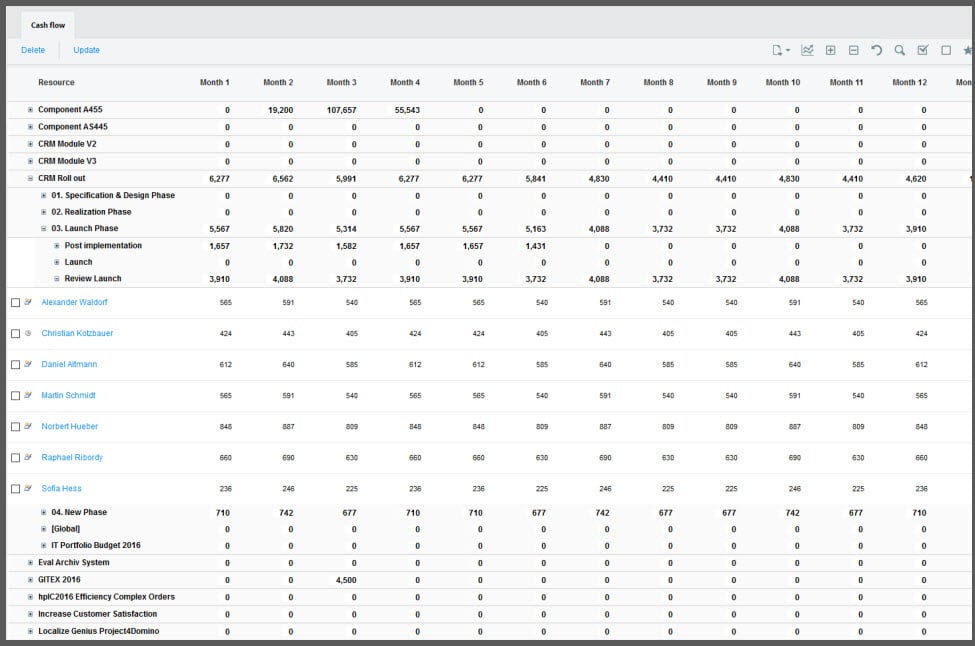
Task: Open the Daniel Altmann resource link
Action: coord(69,365)
